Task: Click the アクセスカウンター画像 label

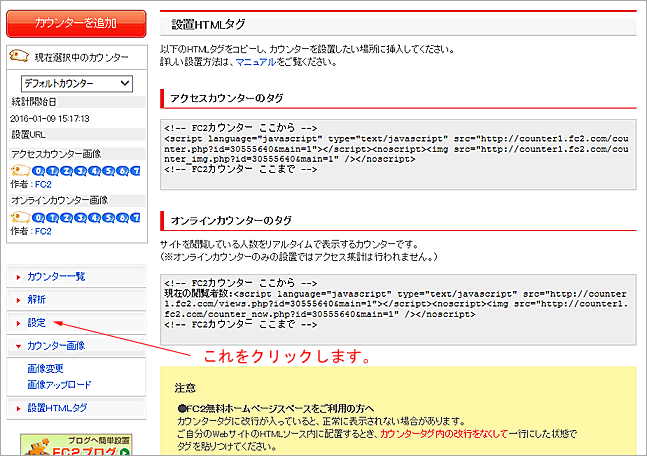Action: (x=56, y=154)
